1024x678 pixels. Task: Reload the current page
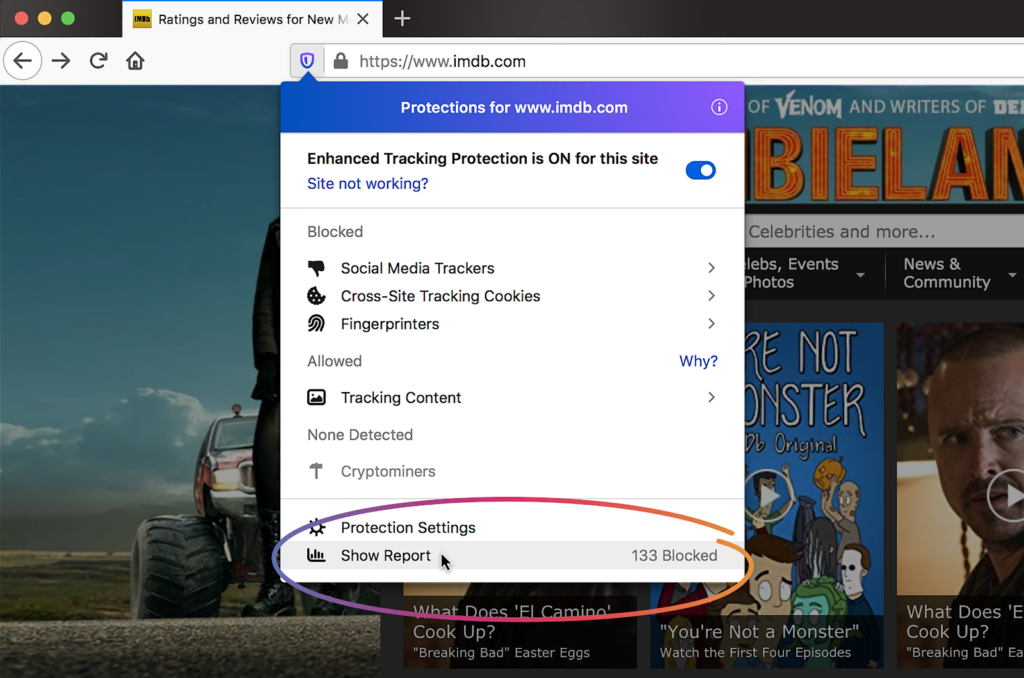(98, 61)
